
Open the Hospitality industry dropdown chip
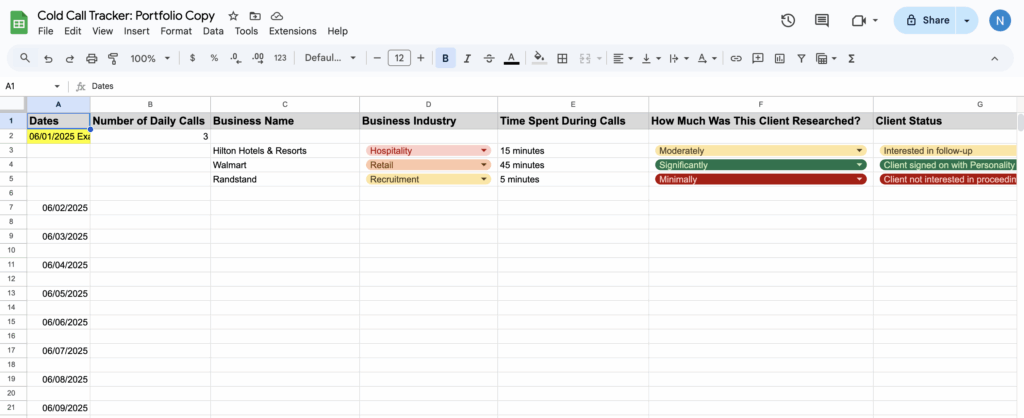pos(428,150)
